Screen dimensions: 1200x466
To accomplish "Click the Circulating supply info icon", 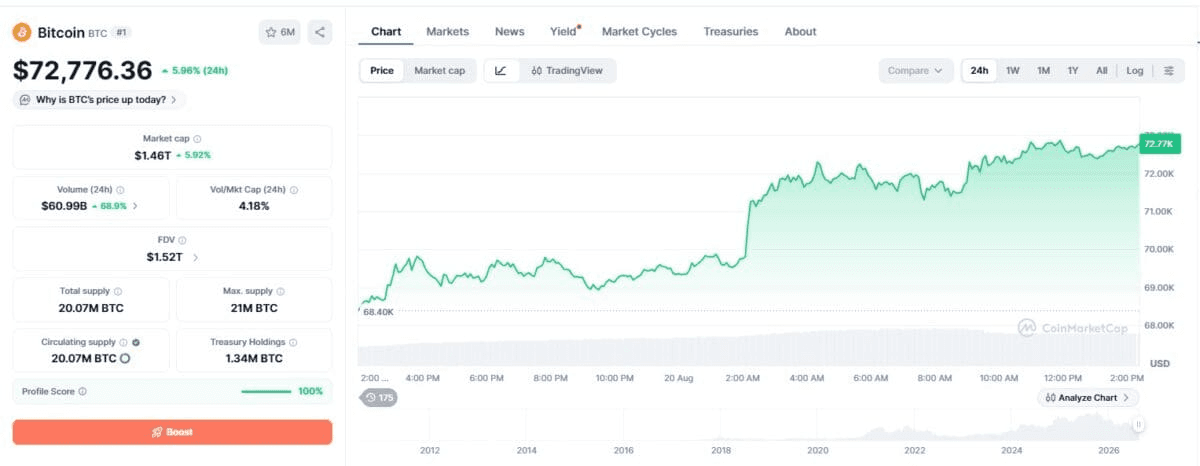I will pos(124,342).
